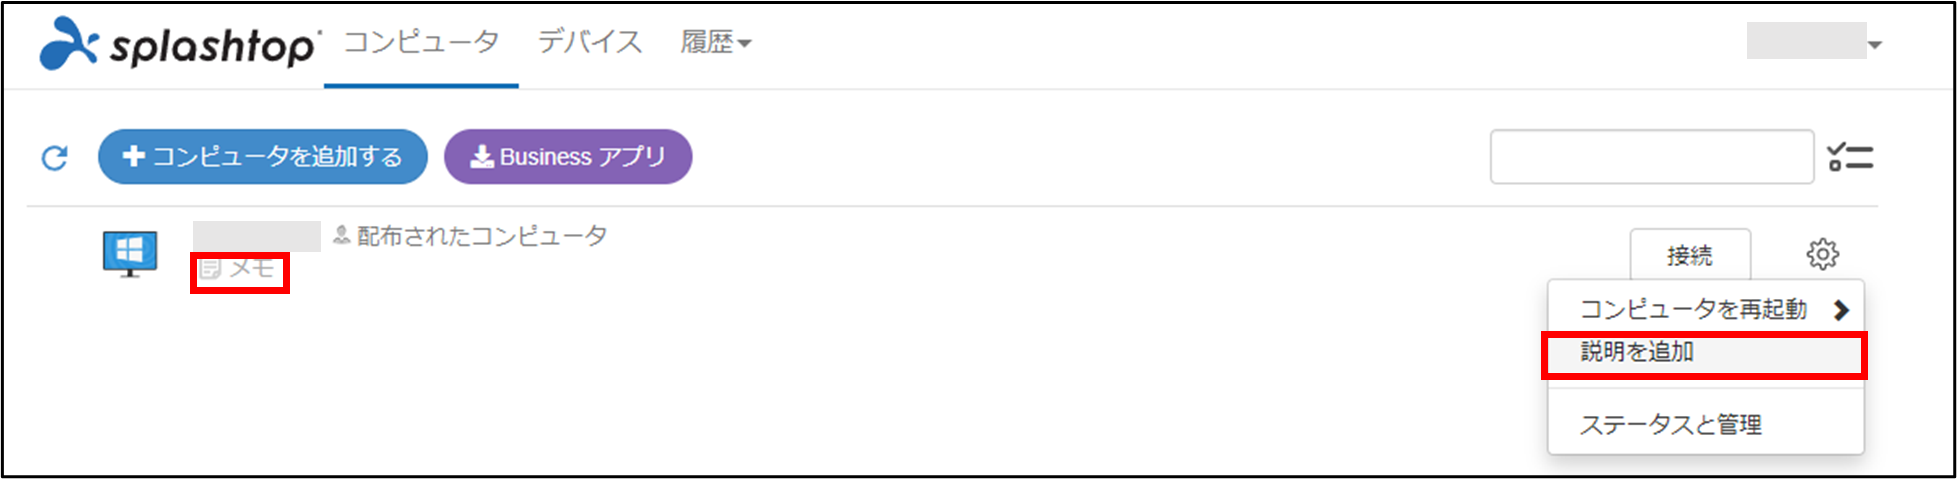Image resolution: width=1957 pixels, height=479 pixels.
Task: Open the 履歴 dropdown menu
Action: pyautogui.click(x=716, y=42)
